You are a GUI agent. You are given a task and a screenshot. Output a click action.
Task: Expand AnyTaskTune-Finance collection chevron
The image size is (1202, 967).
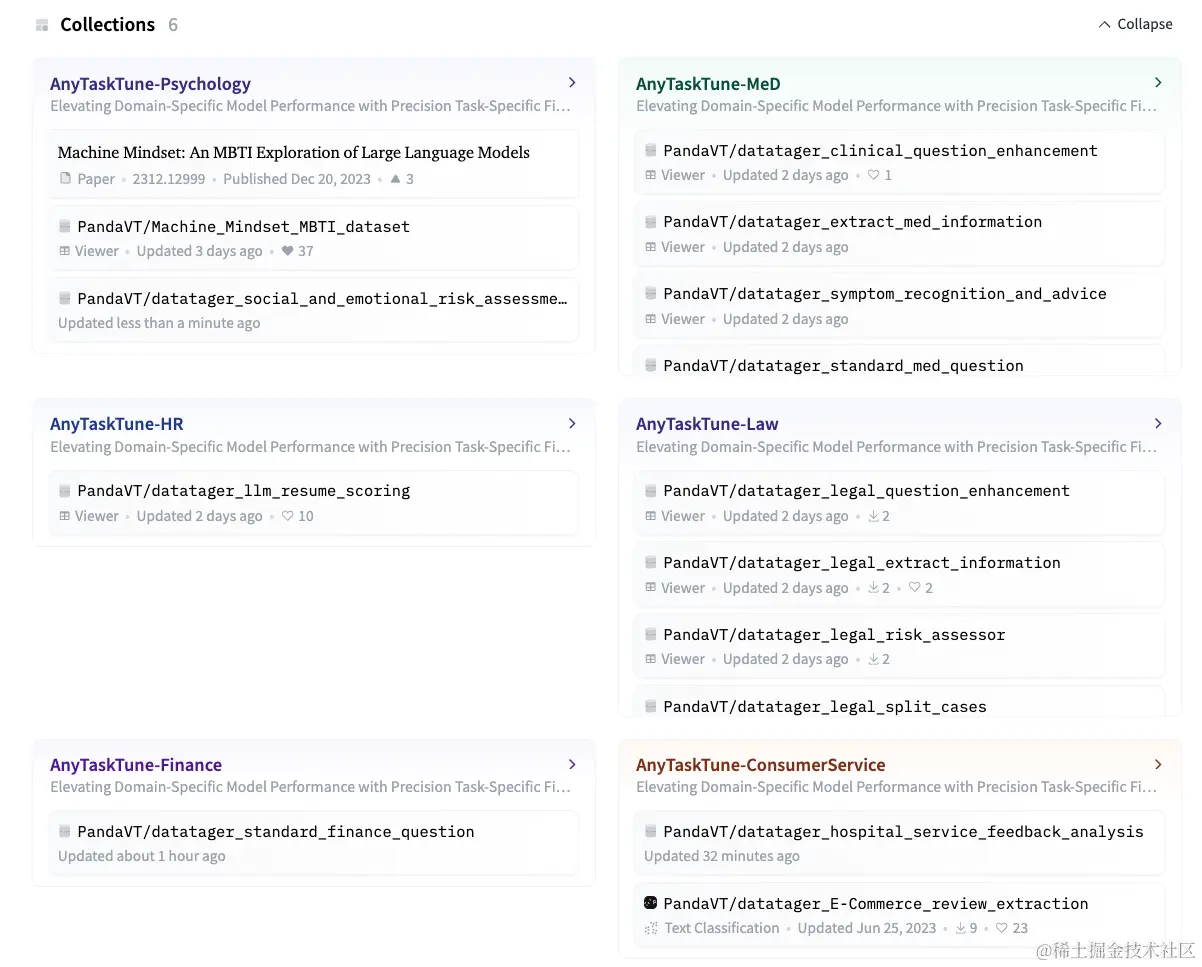click(x=572, y=765)
